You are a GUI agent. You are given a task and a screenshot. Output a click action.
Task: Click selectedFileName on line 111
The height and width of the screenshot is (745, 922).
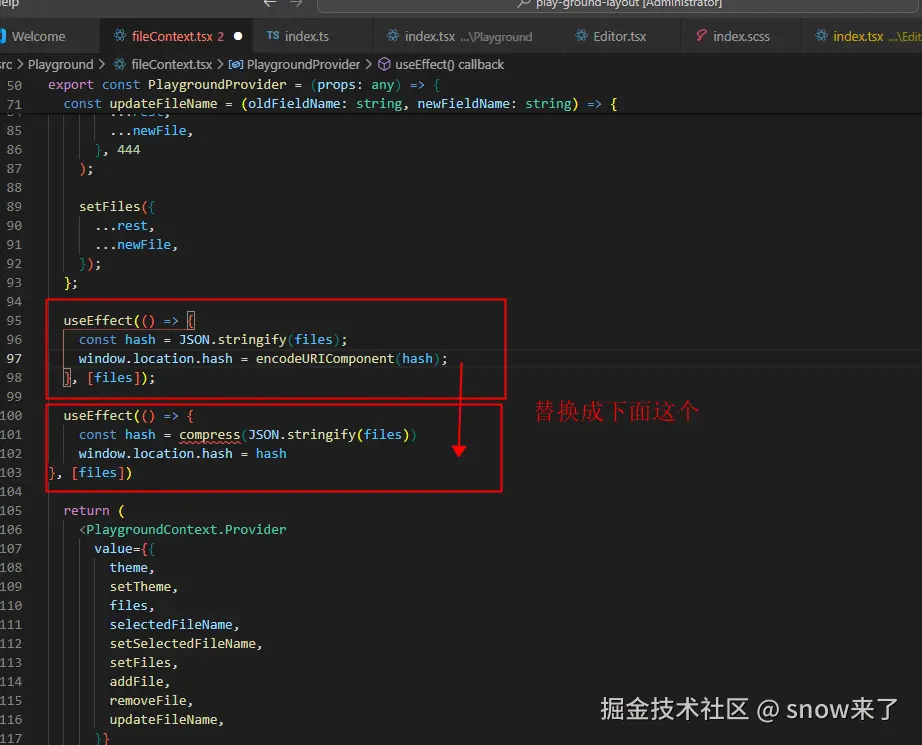[171, 624]
